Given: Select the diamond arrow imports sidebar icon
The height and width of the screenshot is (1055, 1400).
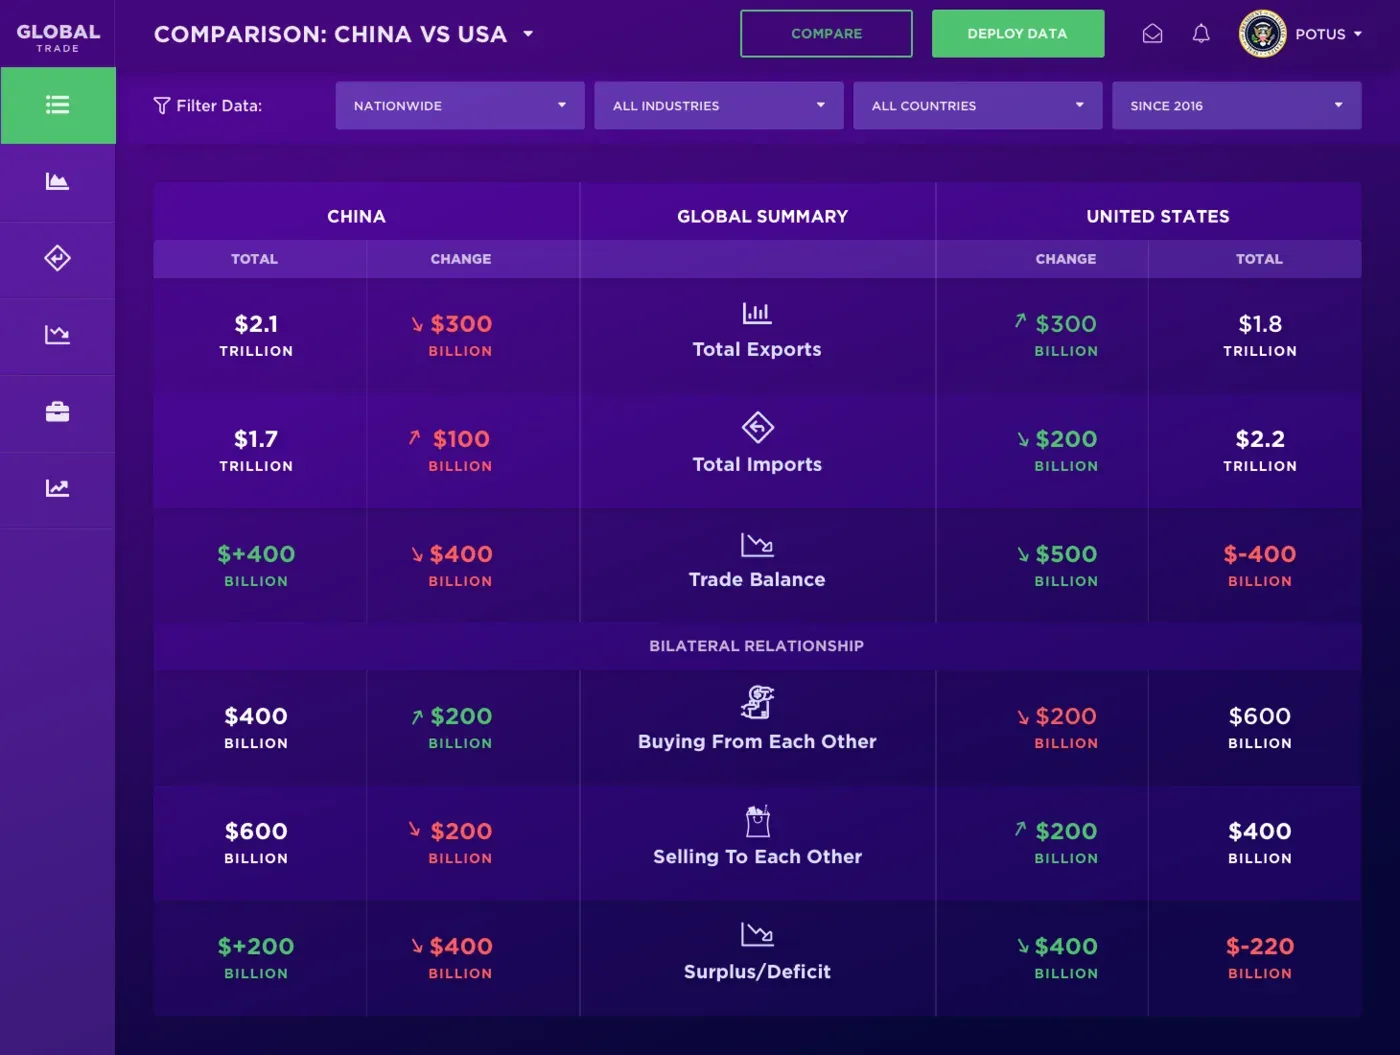Looking at the screenshot, I should 57,258.
